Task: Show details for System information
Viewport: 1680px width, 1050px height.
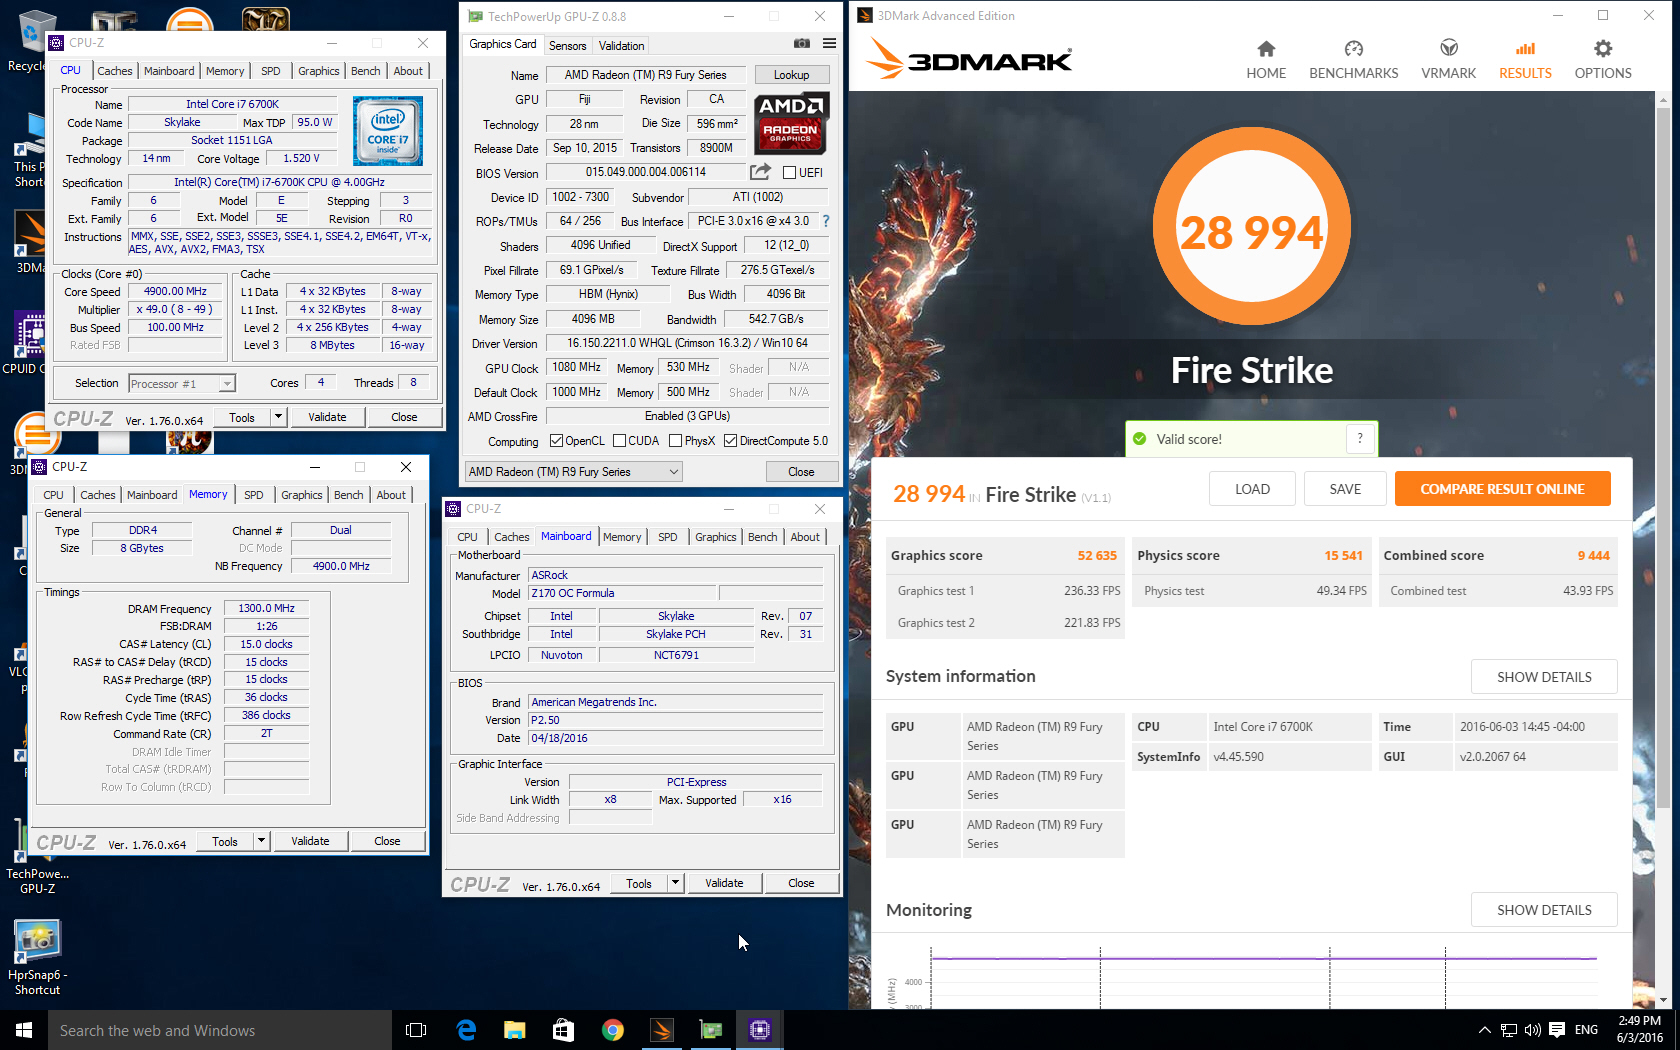Action: click(1544, 677)
